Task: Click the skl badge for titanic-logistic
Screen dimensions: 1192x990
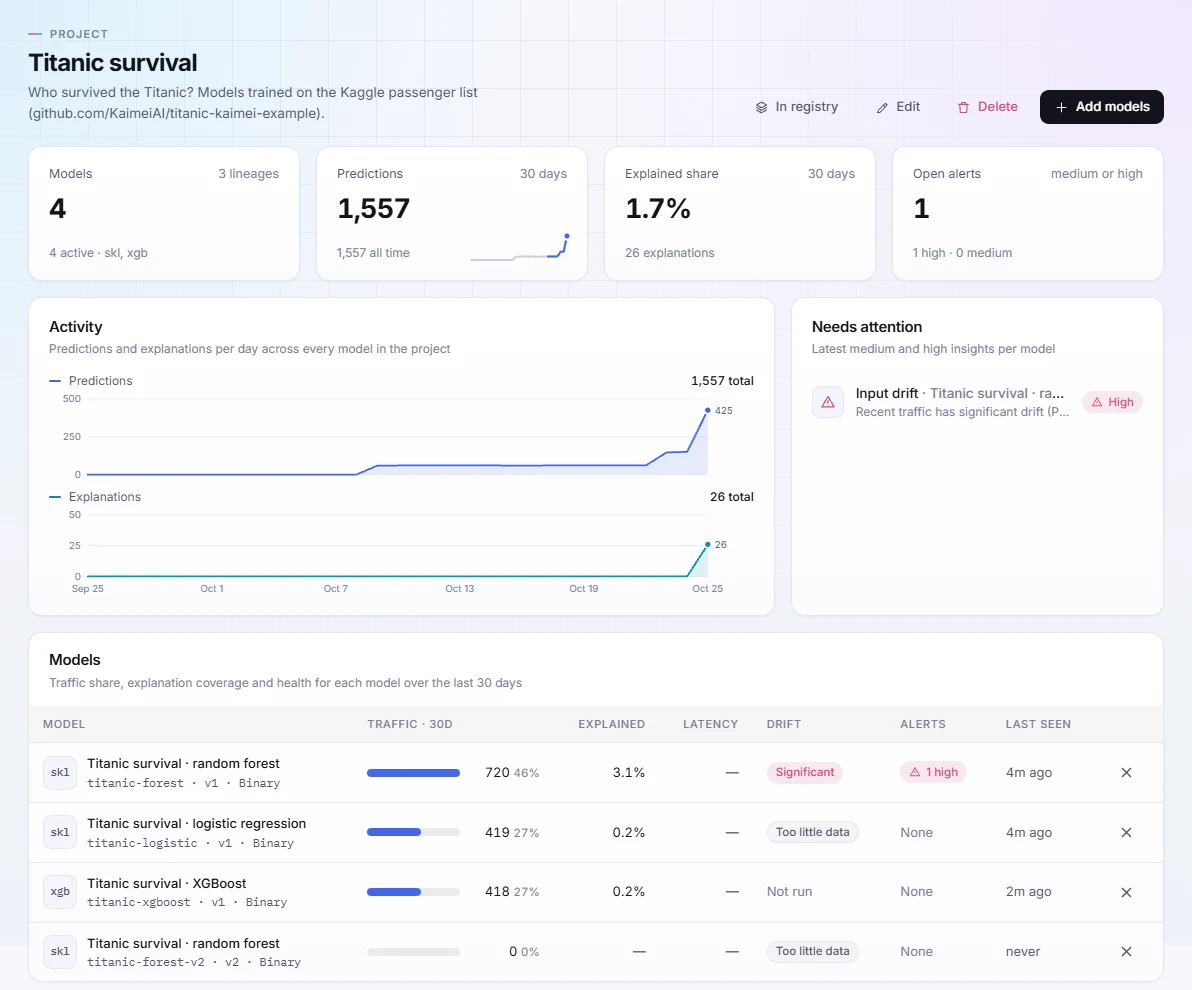Action: tap(60, 833)
